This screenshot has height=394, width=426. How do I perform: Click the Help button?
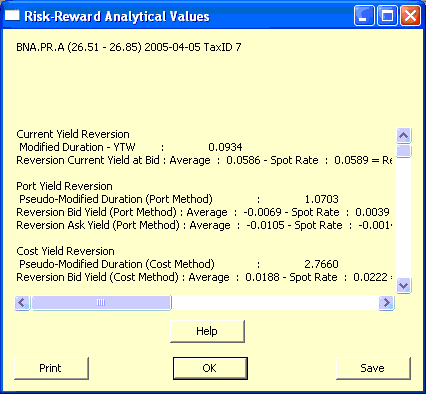click(207, 331)
